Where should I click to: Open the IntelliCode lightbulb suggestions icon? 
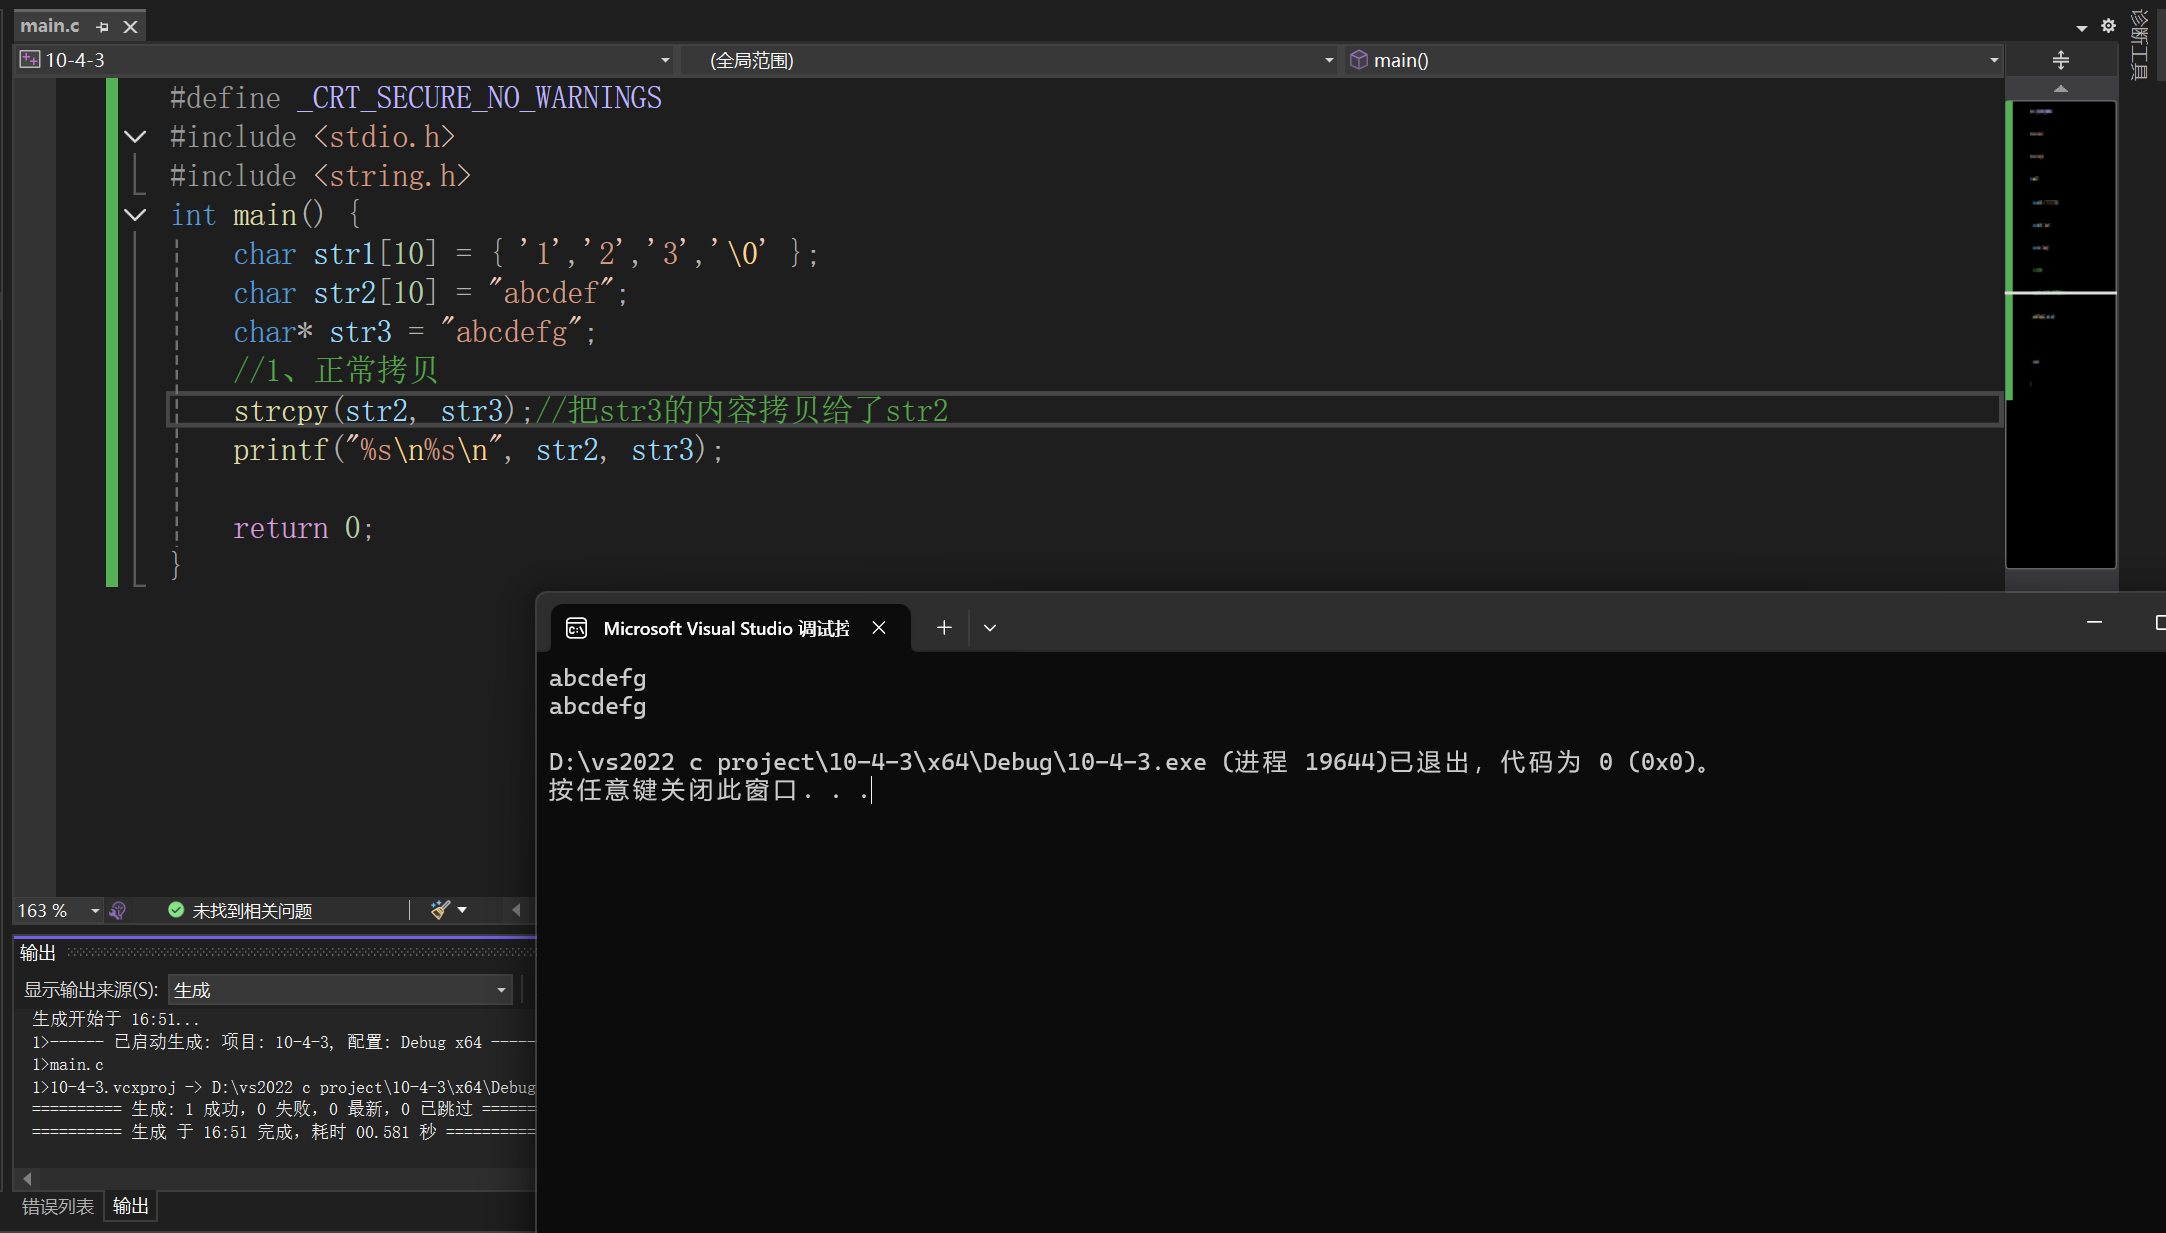point(118,910)
